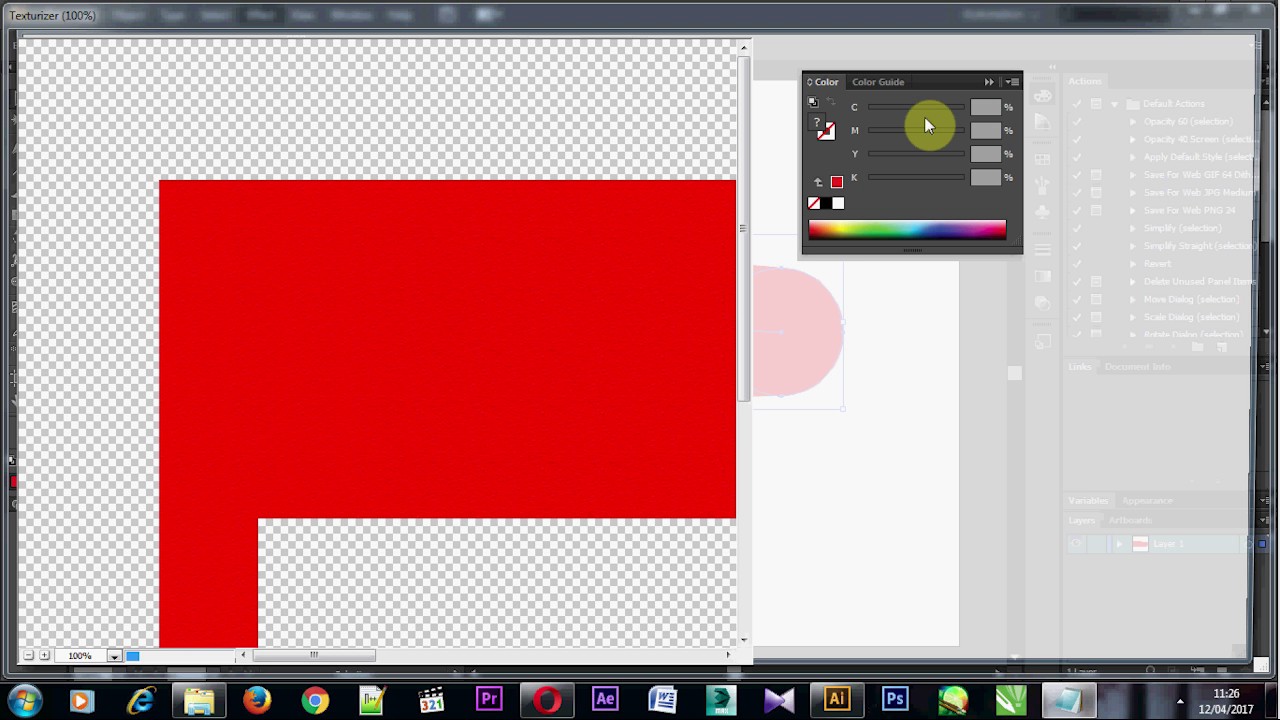This screenshot has width=1280, height=720.
Task: Click the K percentage input field
Action: 985,177
